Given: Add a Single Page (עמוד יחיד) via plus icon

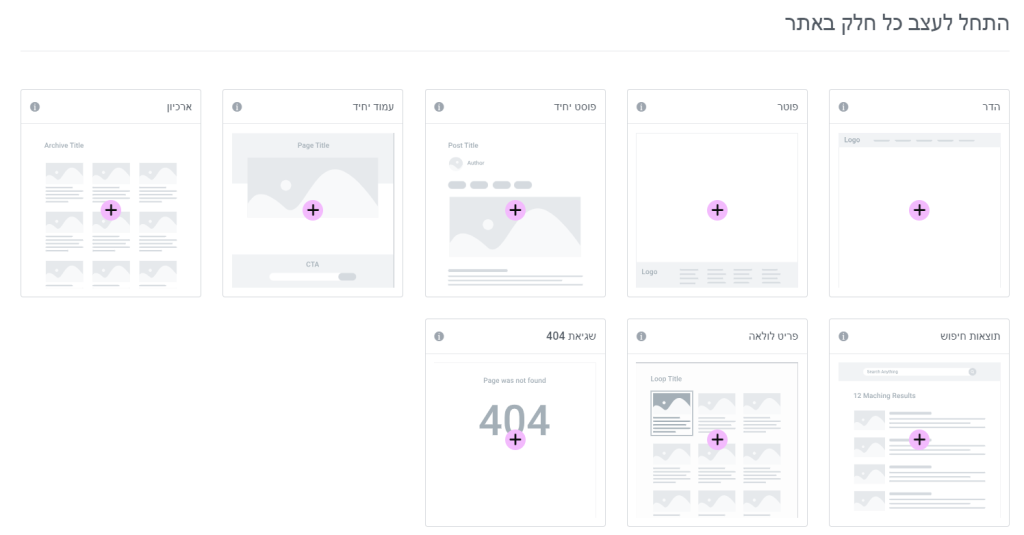Looking at the screenshot, I should 313,210.
